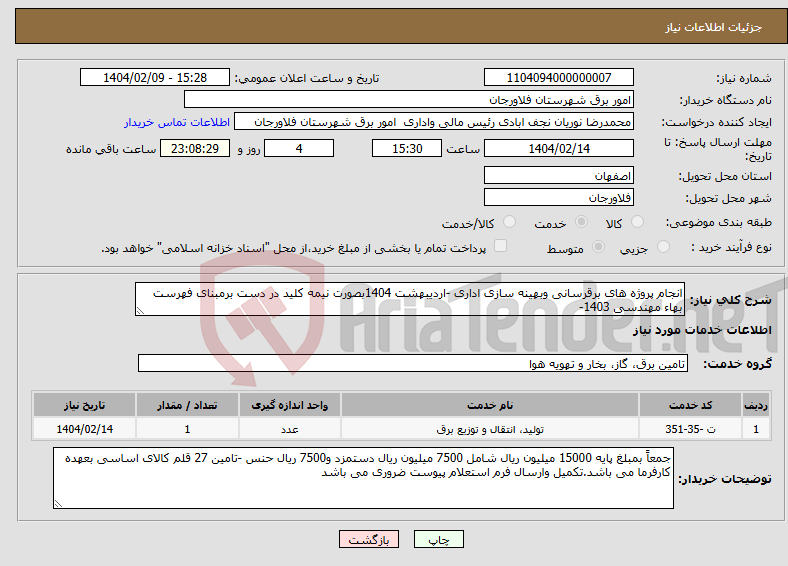Open اطلاعات تماس خریدار link
This screenshot has height=566, width=788.
[177, 122]
